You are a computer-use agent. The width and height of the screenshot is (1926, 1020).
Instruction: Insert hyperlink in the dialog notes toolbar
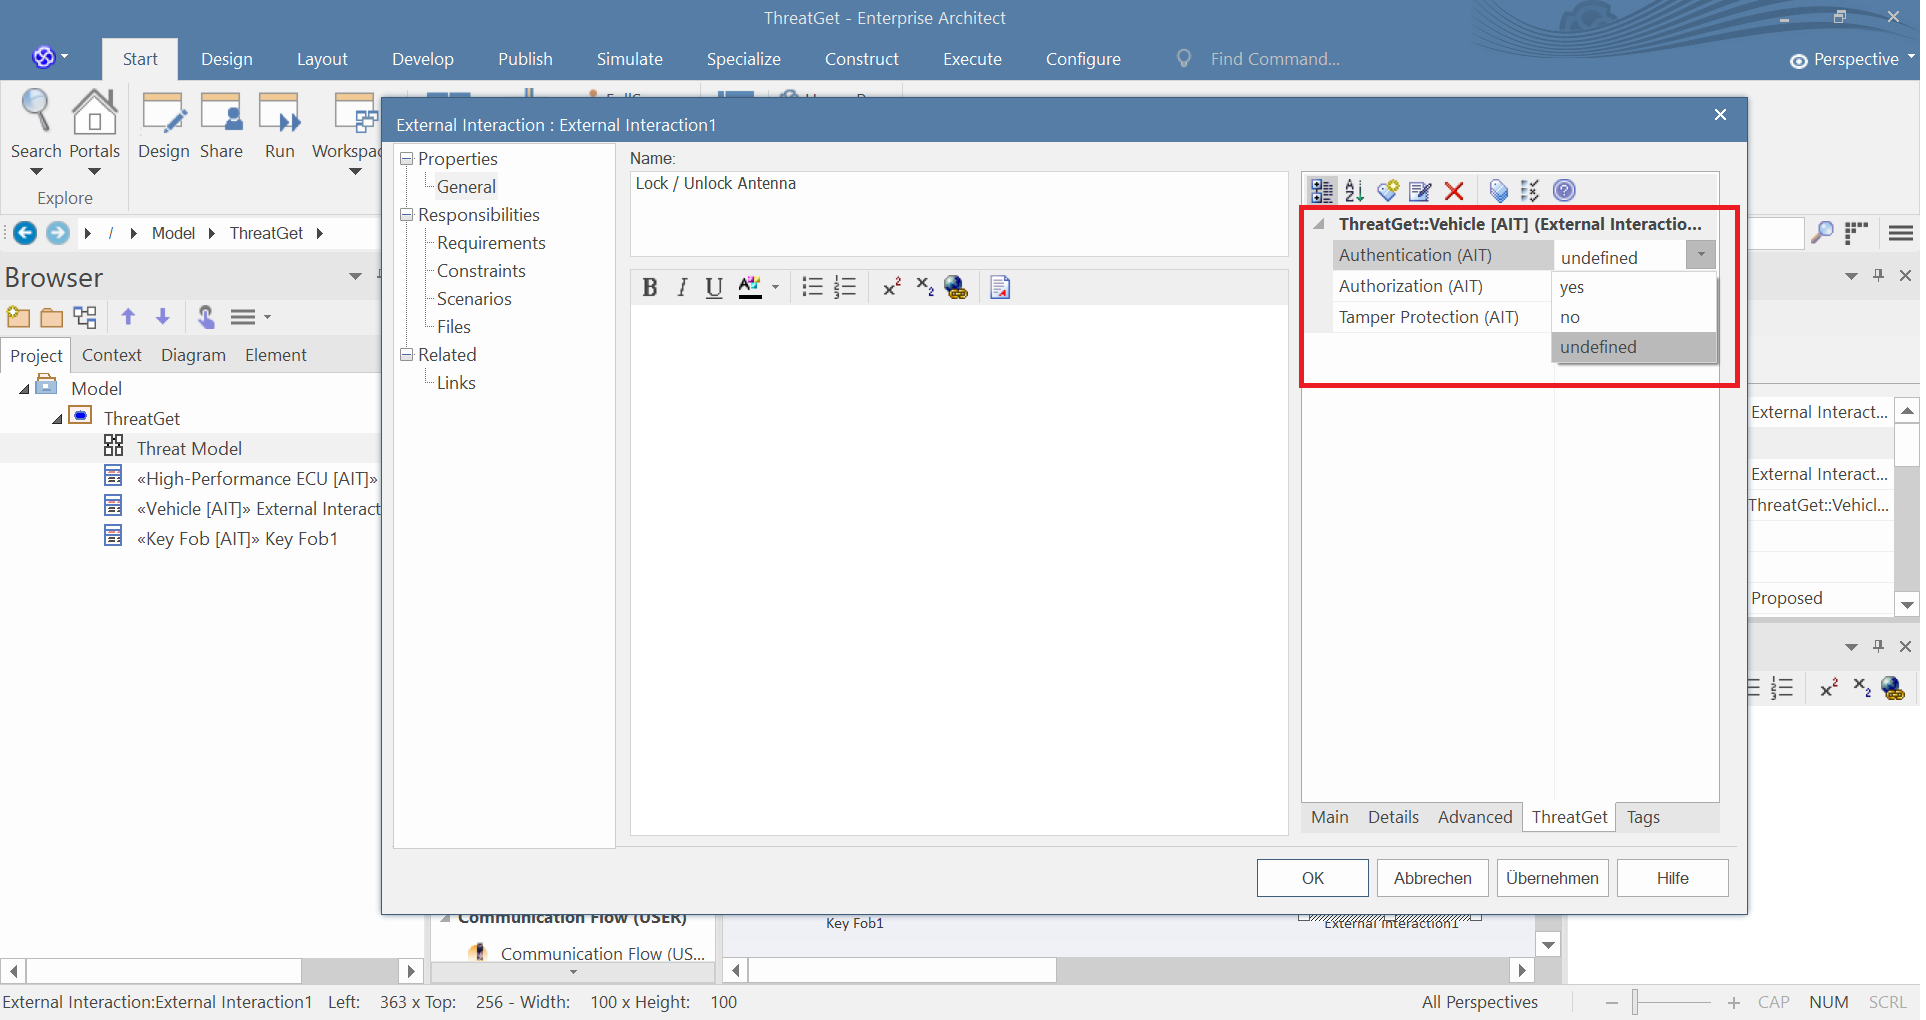tap(956, 288)
